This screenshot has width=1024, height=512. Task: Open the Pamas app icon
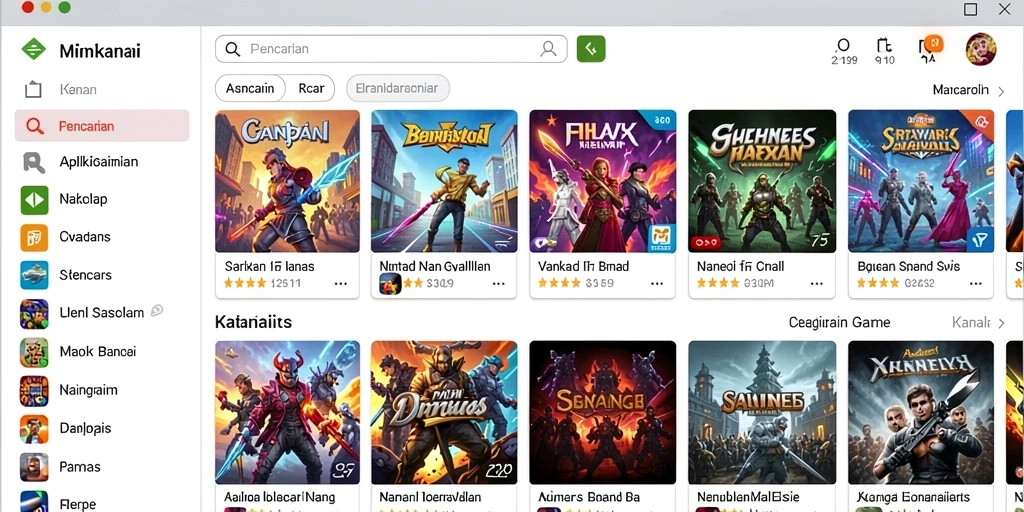[34, 467]
